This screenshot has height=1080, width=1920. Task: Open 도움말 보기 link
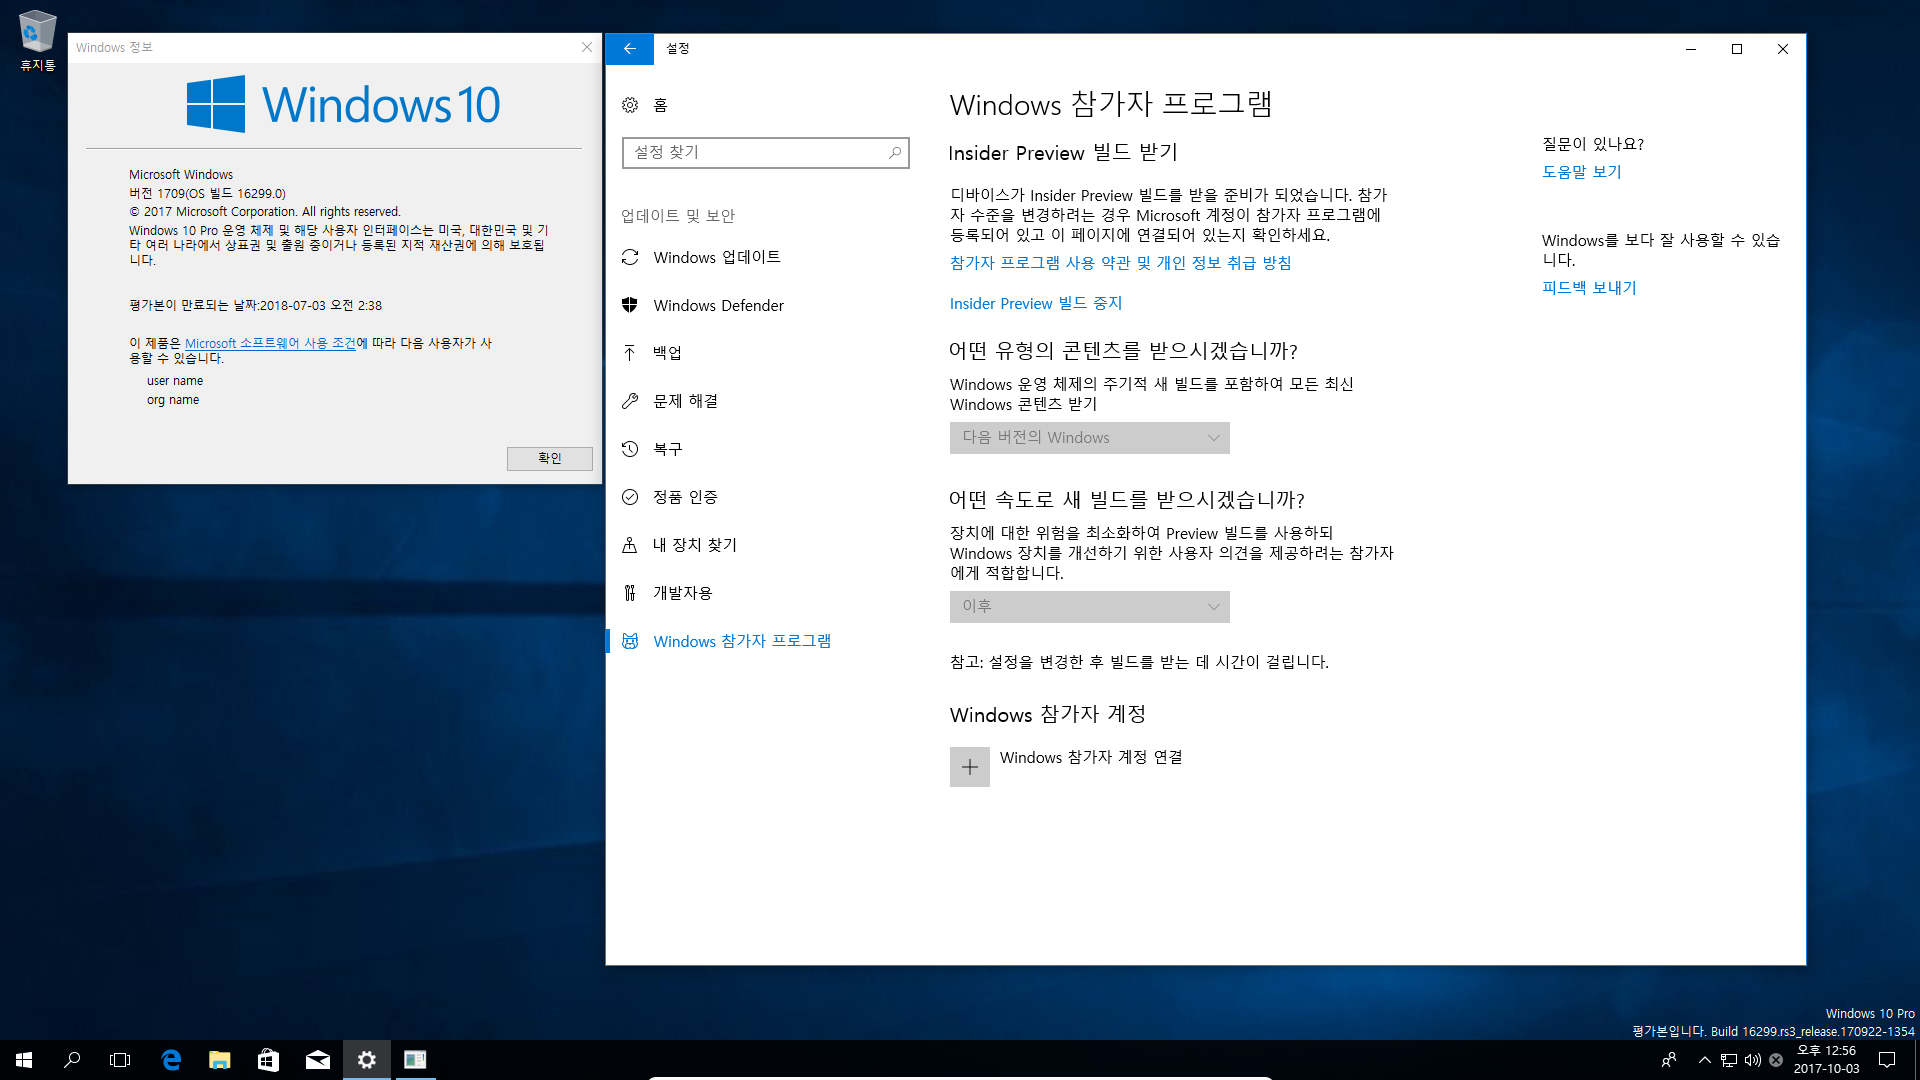[1581, 172]
